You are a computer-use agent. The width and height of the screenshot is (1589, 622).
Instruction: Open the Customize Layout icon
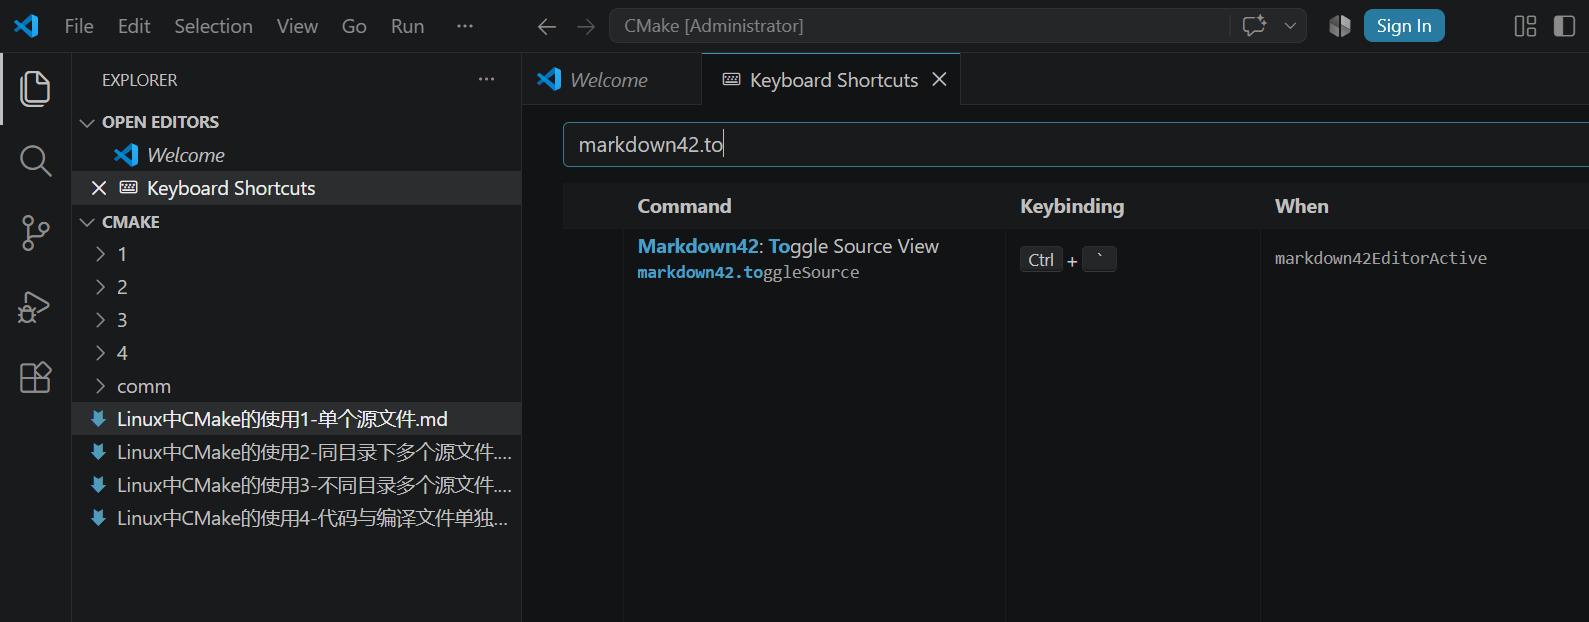point(1525,26)
